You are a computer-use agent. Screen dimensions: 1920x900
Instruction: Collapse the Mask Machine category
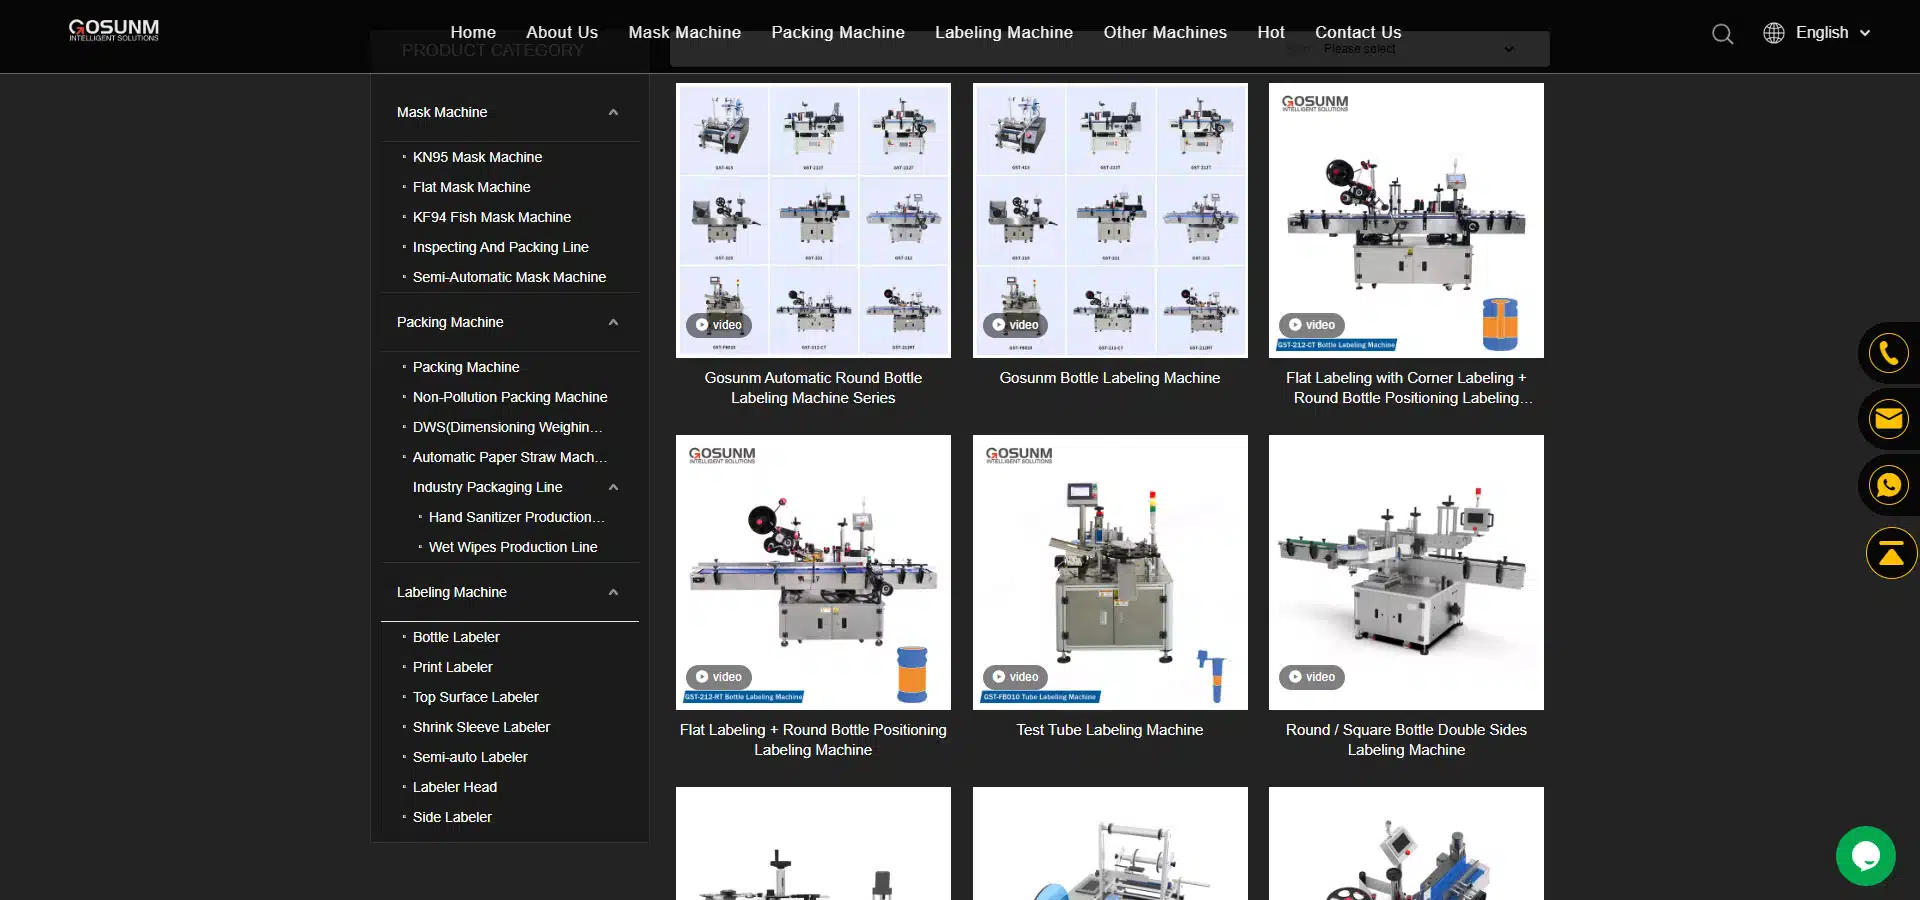coord(613,112)
